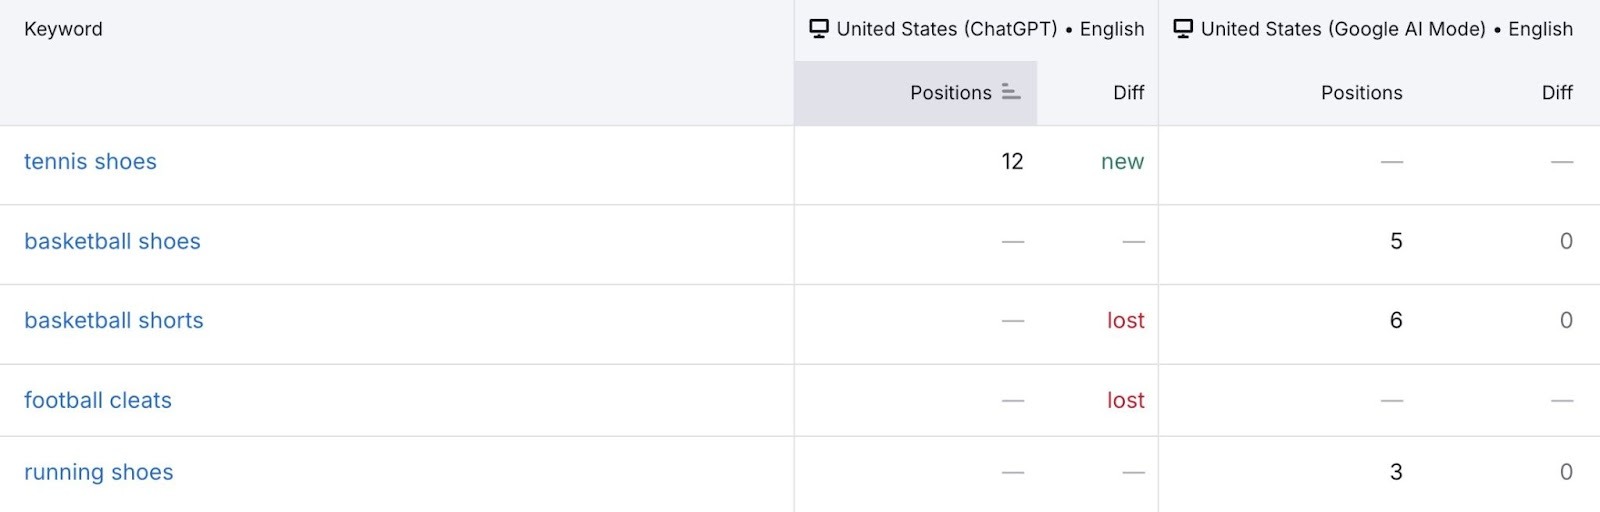
Task: Open the football cleats keyword link
Action: (x=98, y=401)
